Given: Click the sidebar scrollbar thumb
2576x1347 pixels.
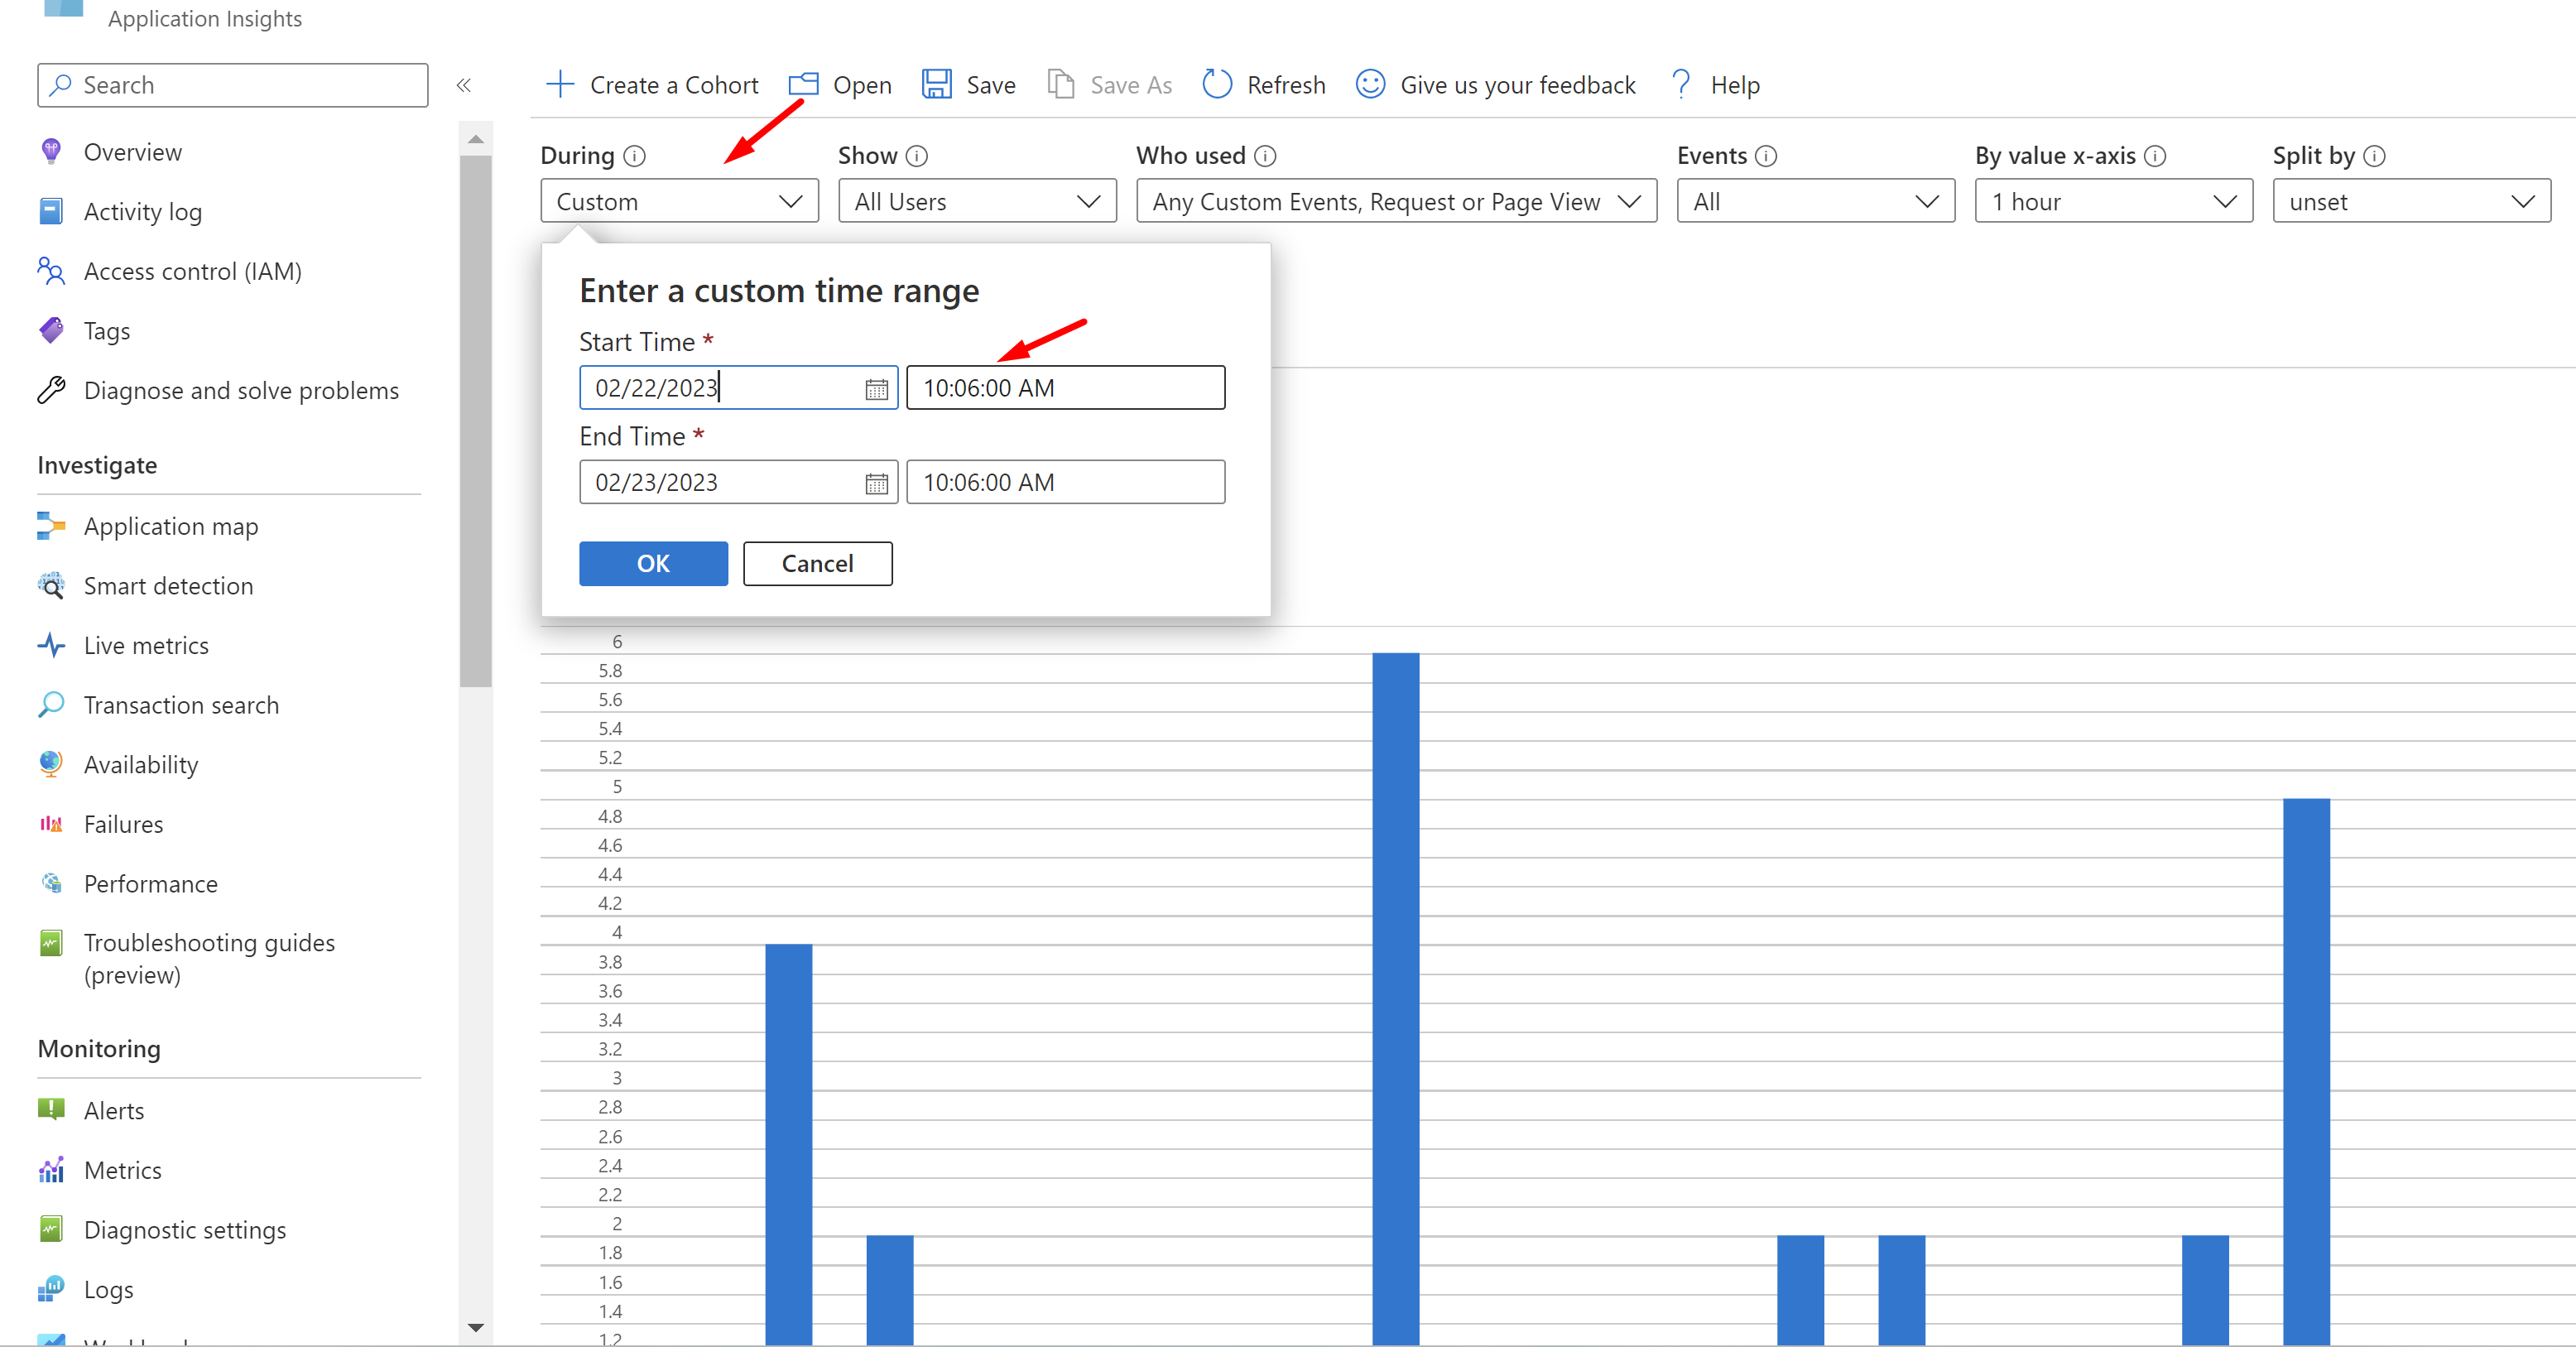Looking at the screenshot, I should click(x=476, y=421).
